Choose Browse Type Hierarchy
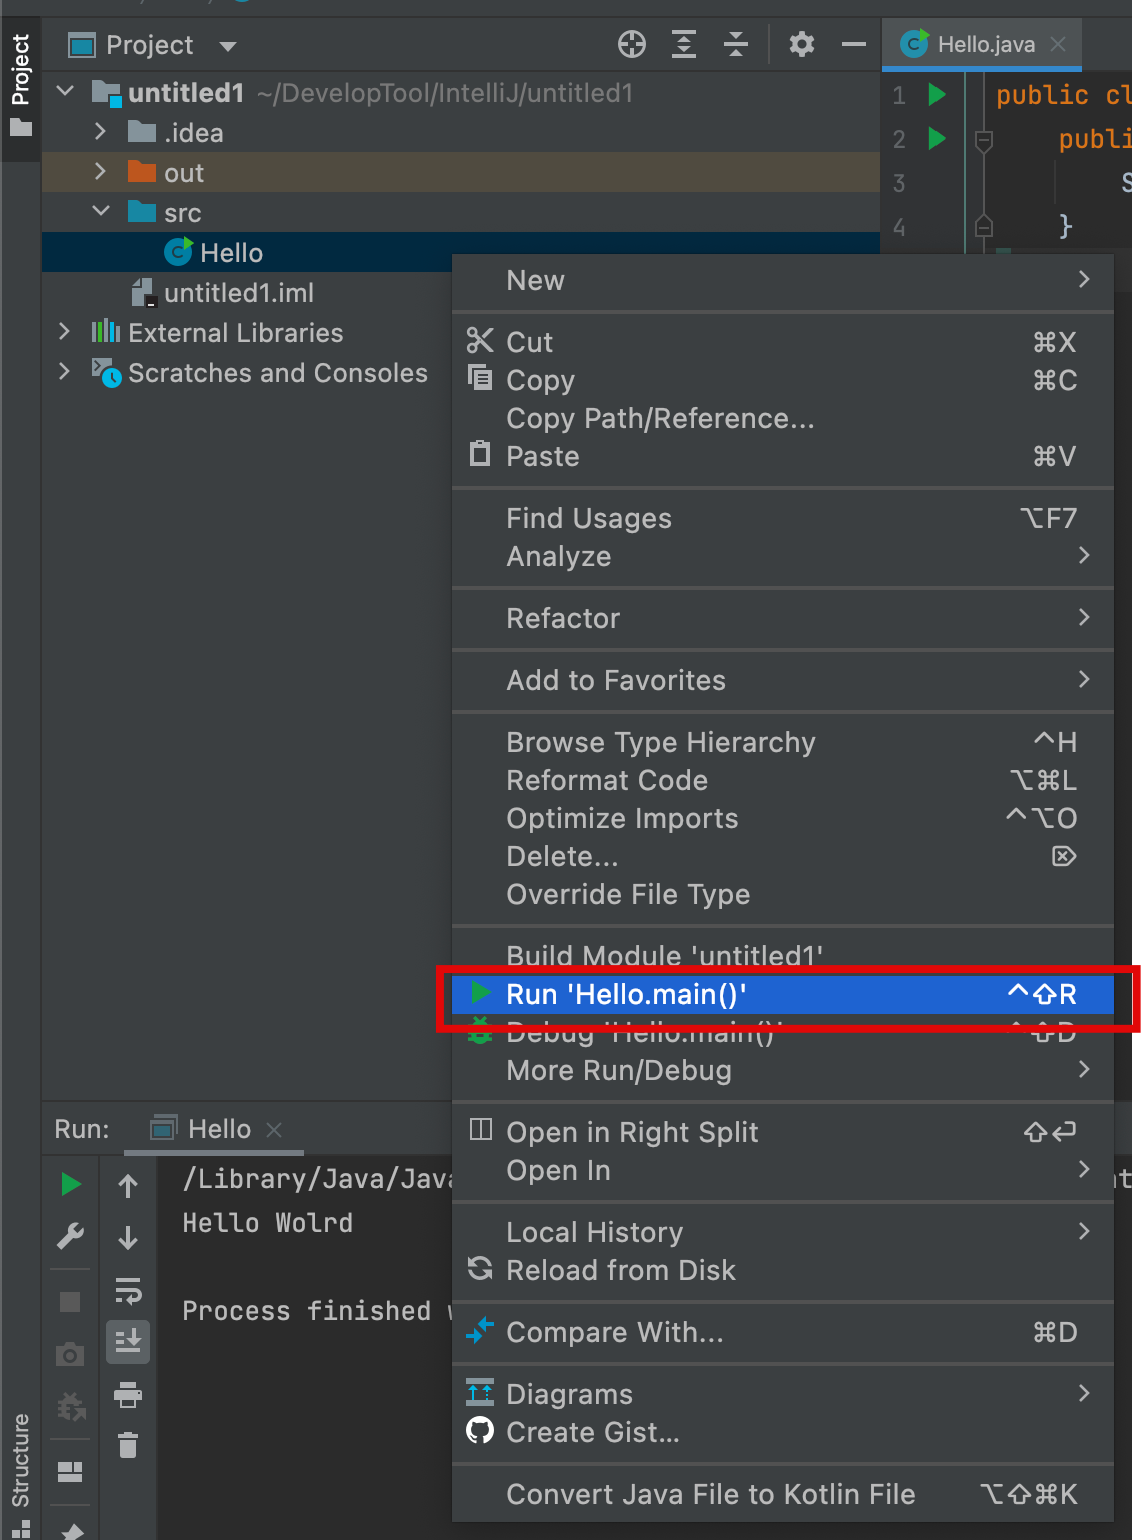The image size is (1142, 1540). 783,742
